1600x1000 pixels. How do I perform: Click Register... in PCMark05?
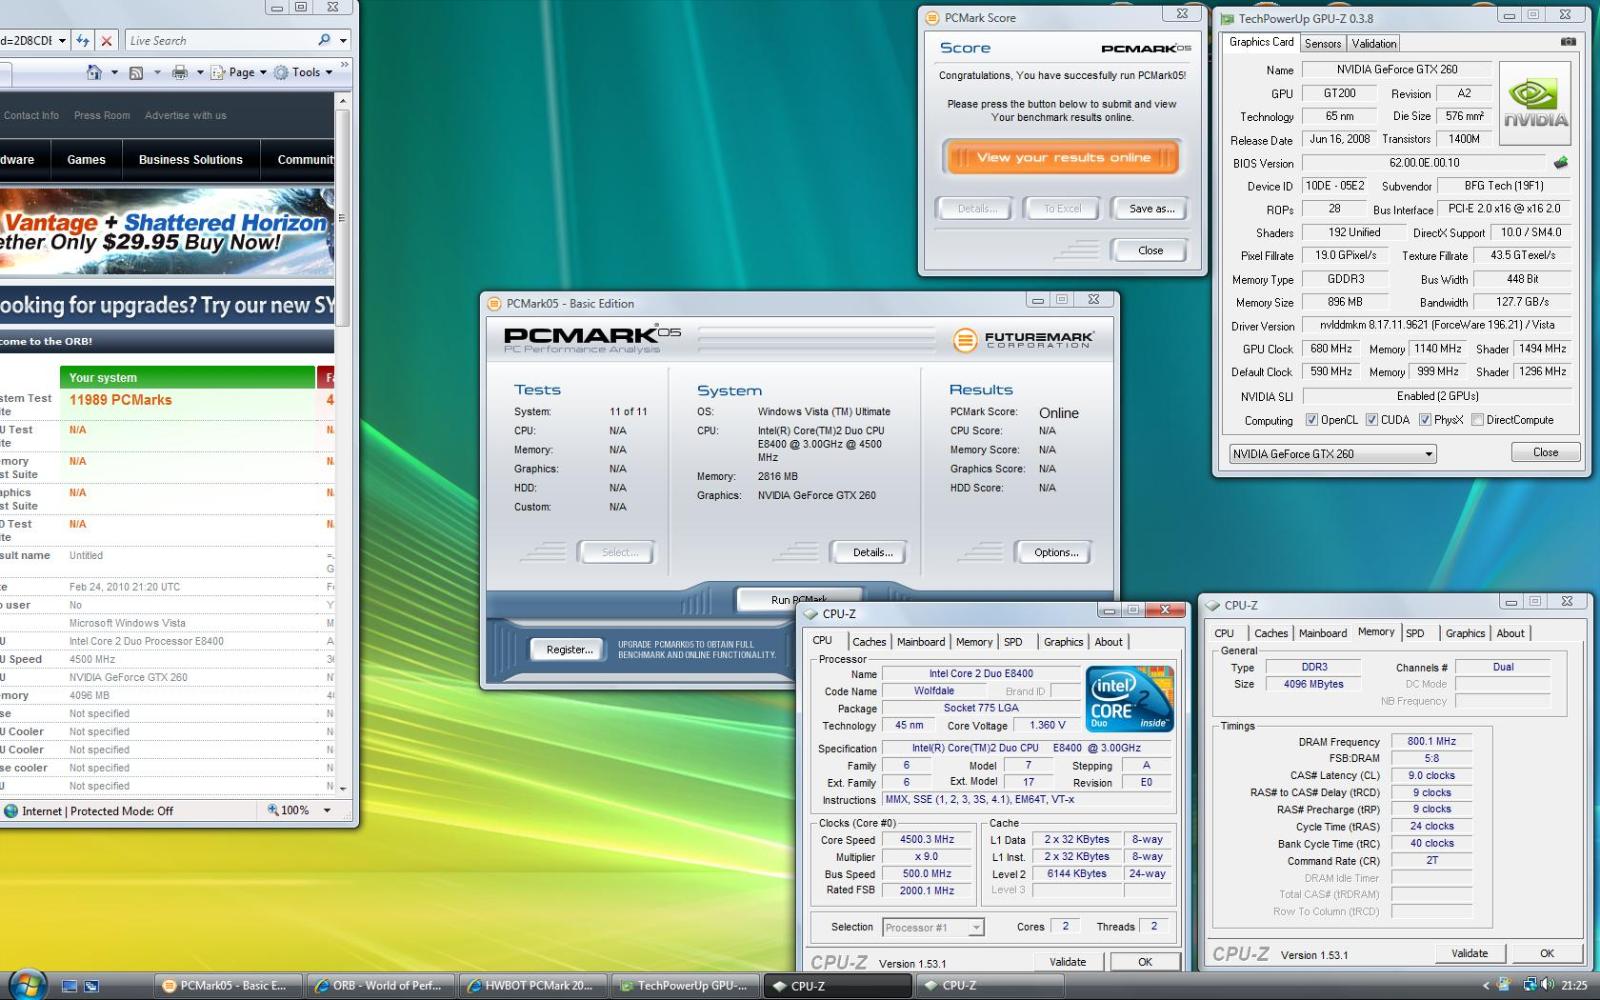coord(569,650)
